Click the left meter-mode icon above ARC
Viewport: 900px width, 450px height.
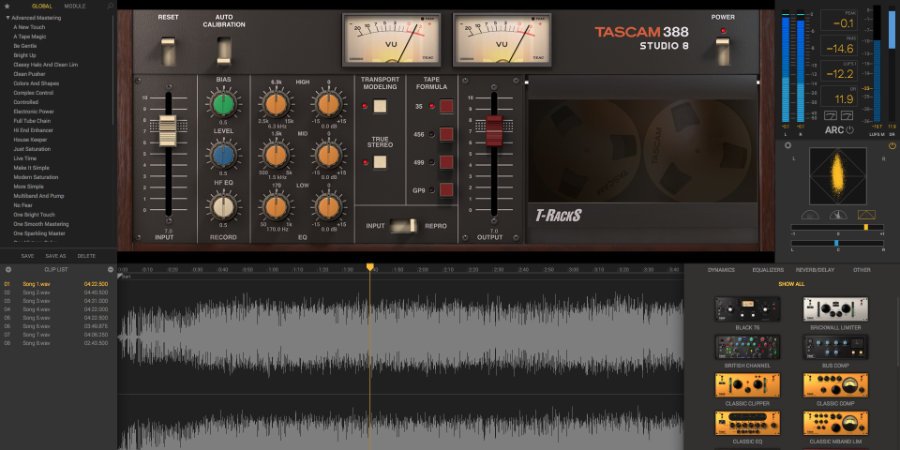(831, 115)
